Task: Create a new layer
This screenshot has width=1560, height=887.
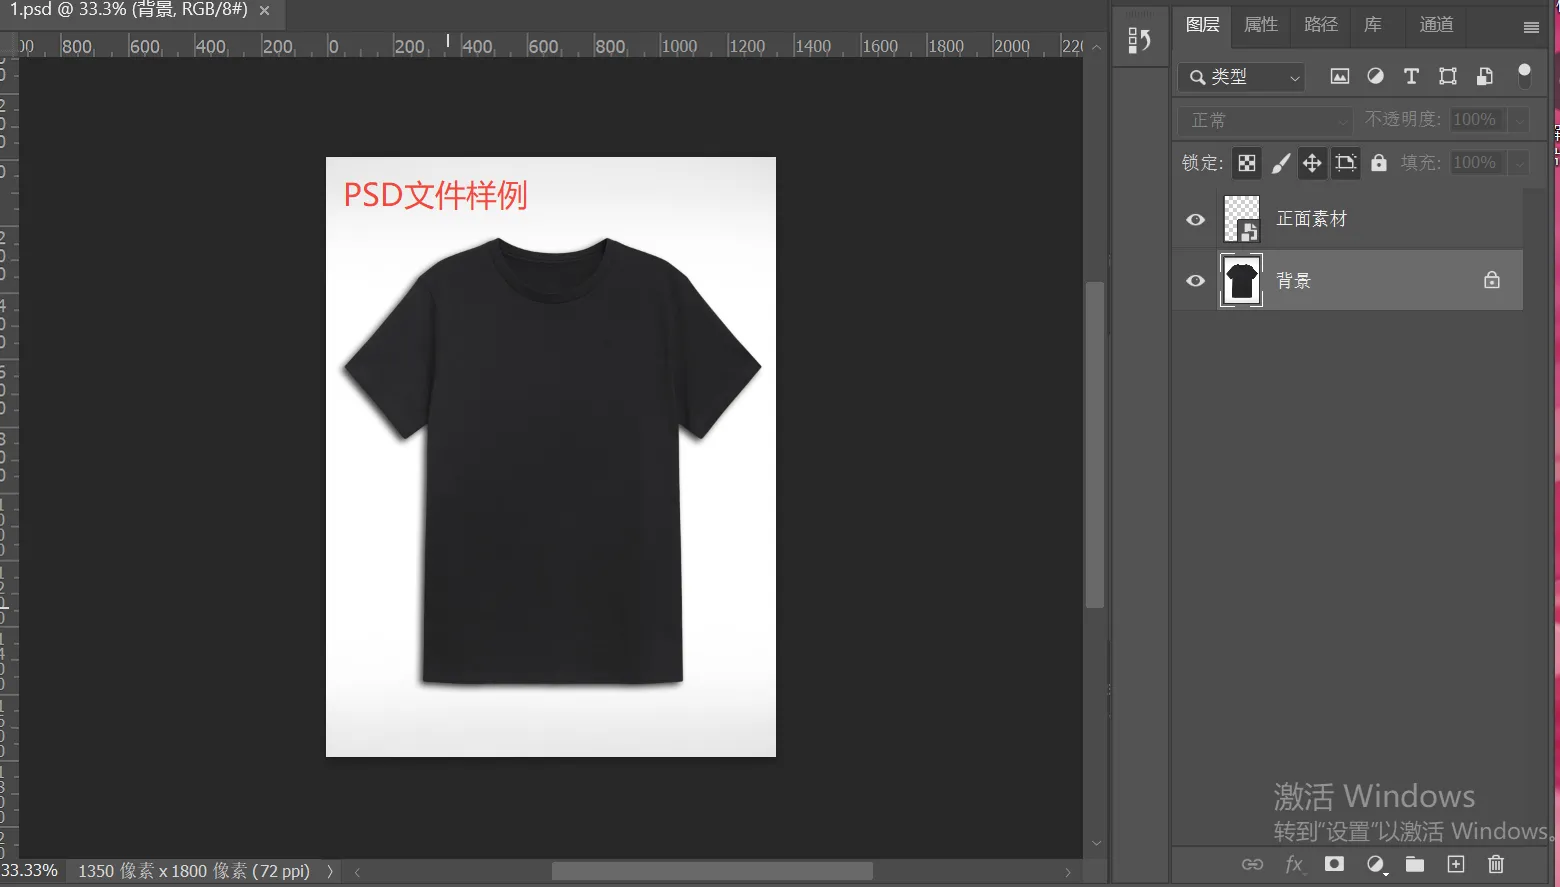Action: 1455,864
